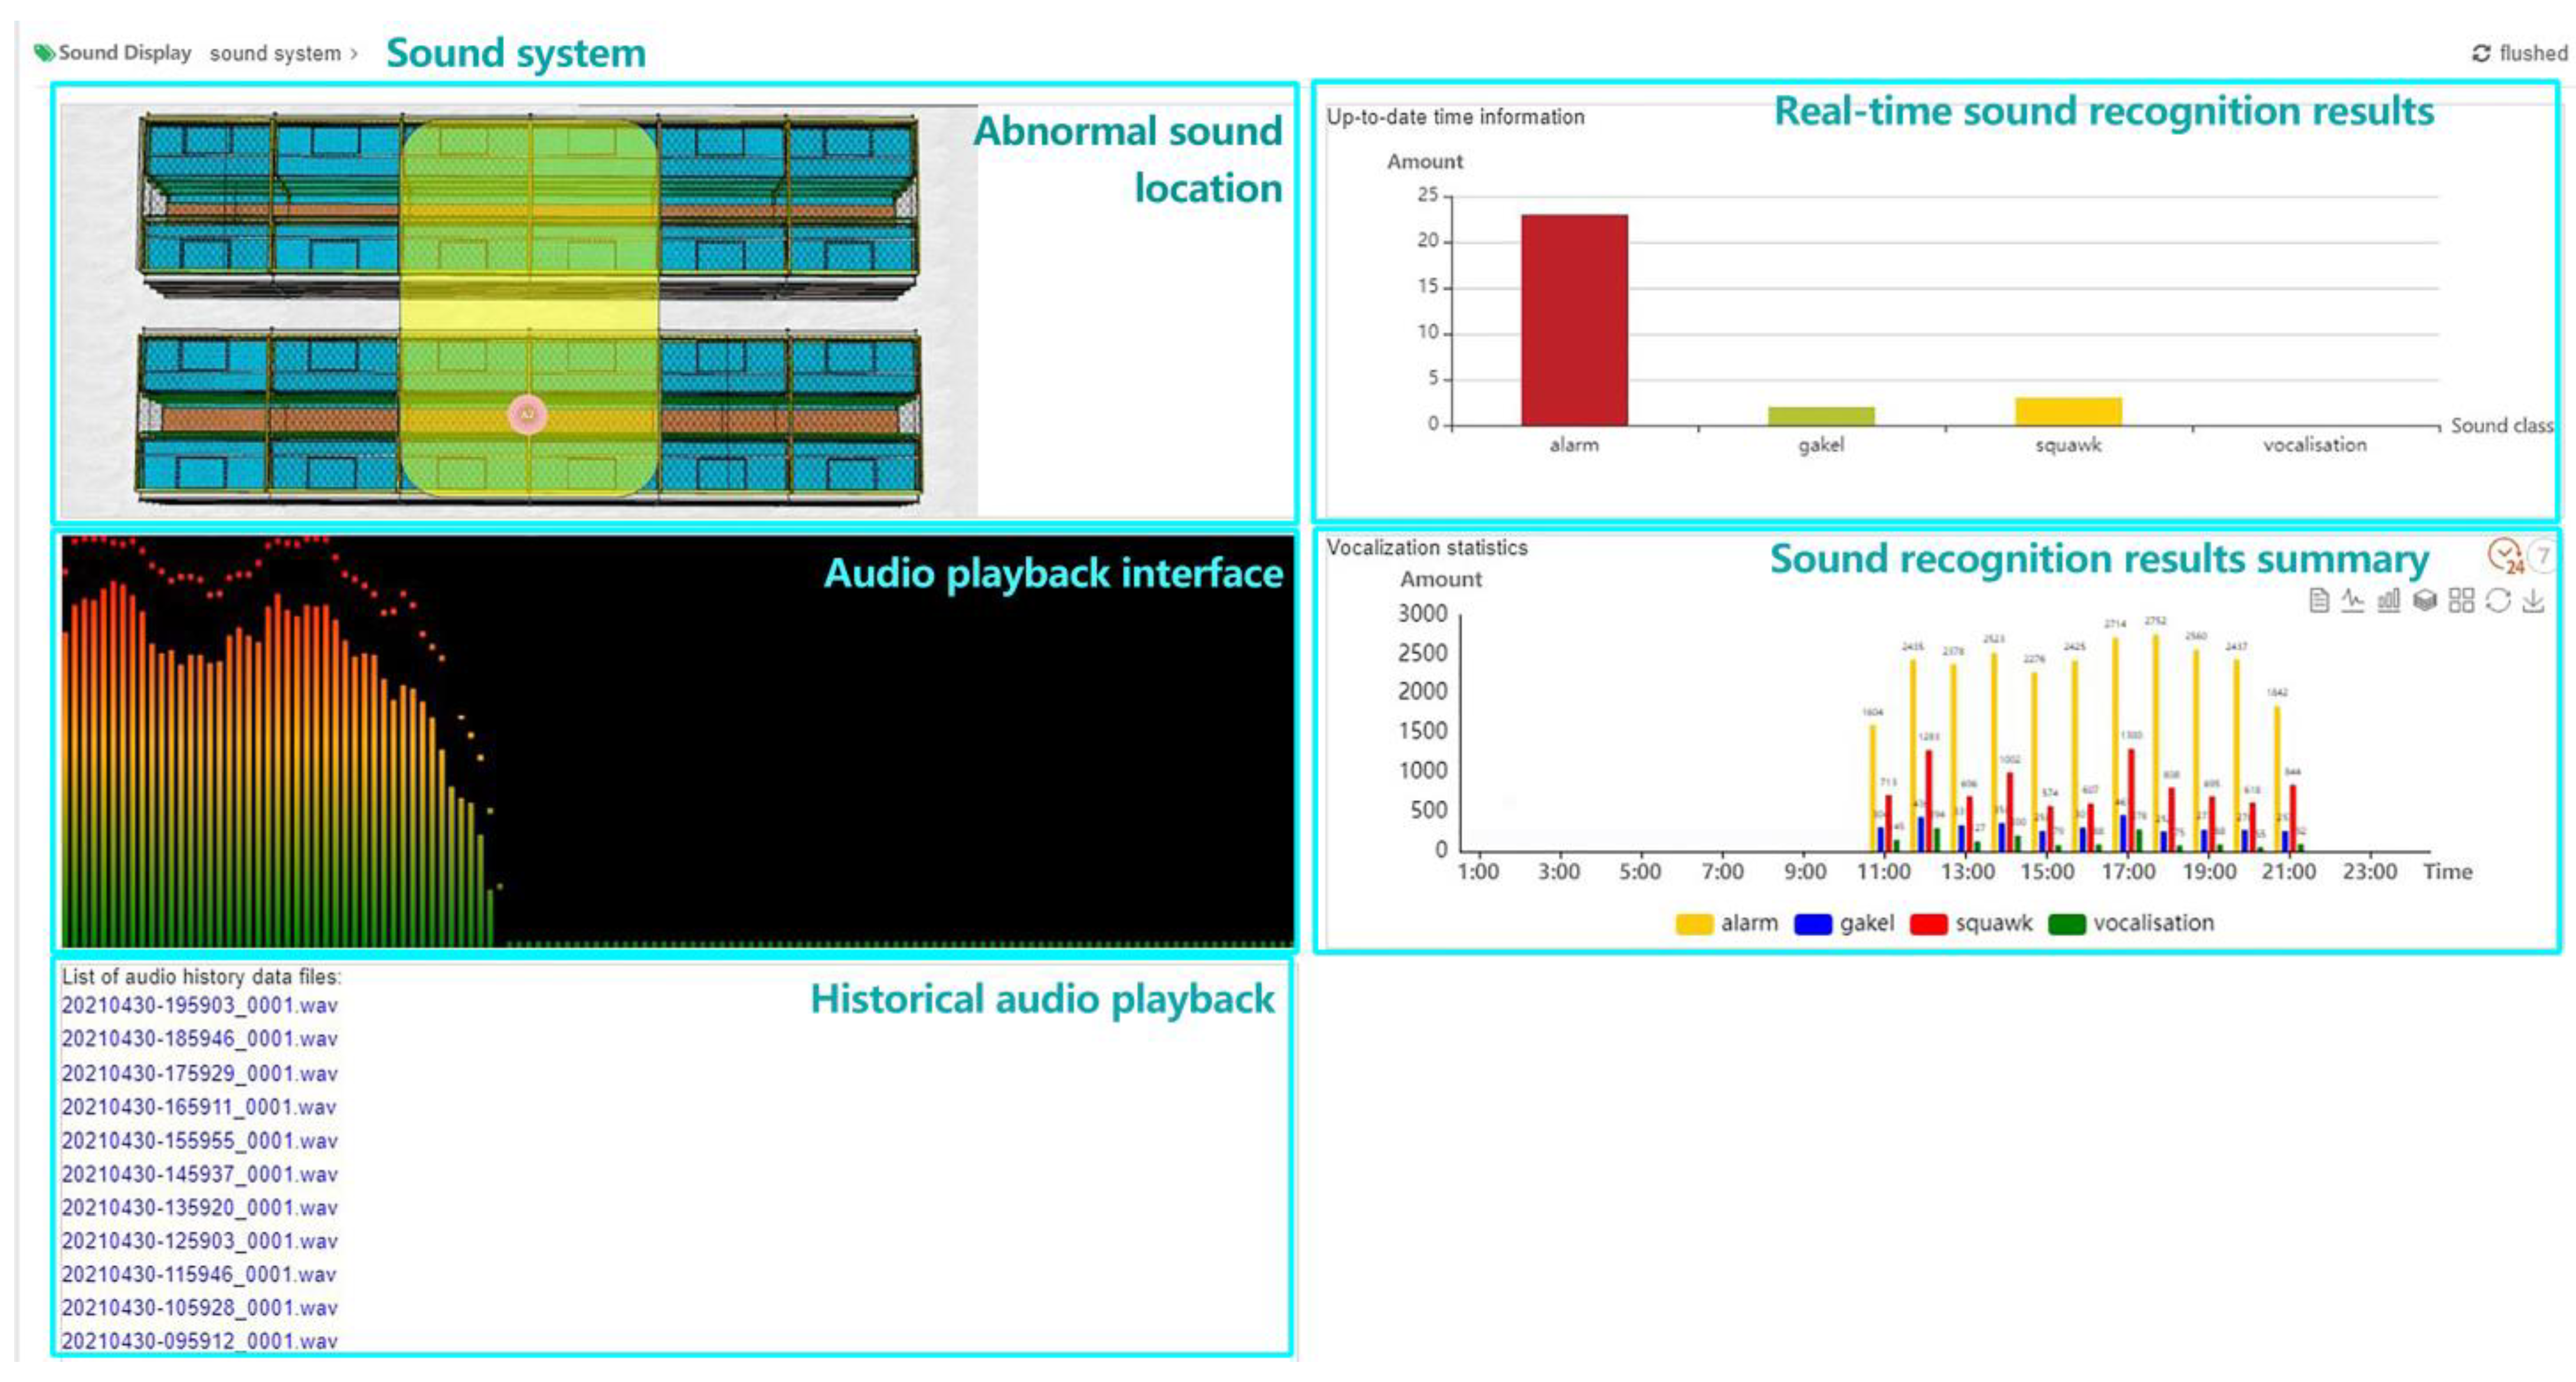Switch chart to bar view
This screenshot has height=1382, width=2576.
click(x=2389, y=600)
